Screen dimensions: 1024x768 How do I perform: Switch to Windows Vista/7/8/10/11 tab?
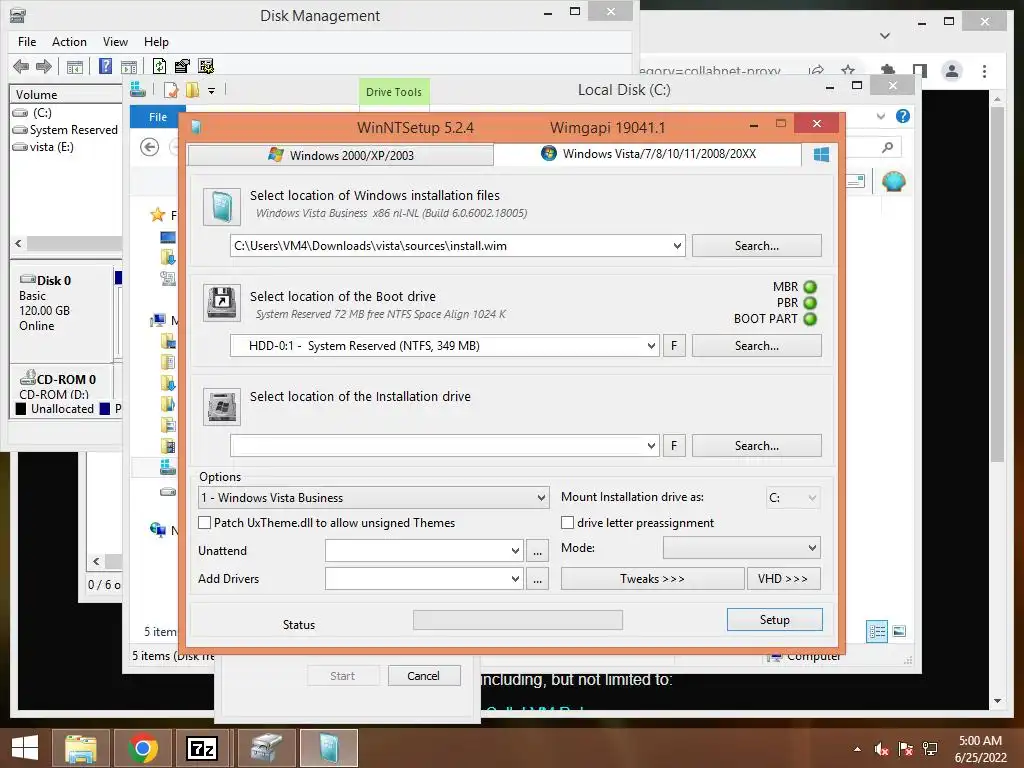click(648, 153)
